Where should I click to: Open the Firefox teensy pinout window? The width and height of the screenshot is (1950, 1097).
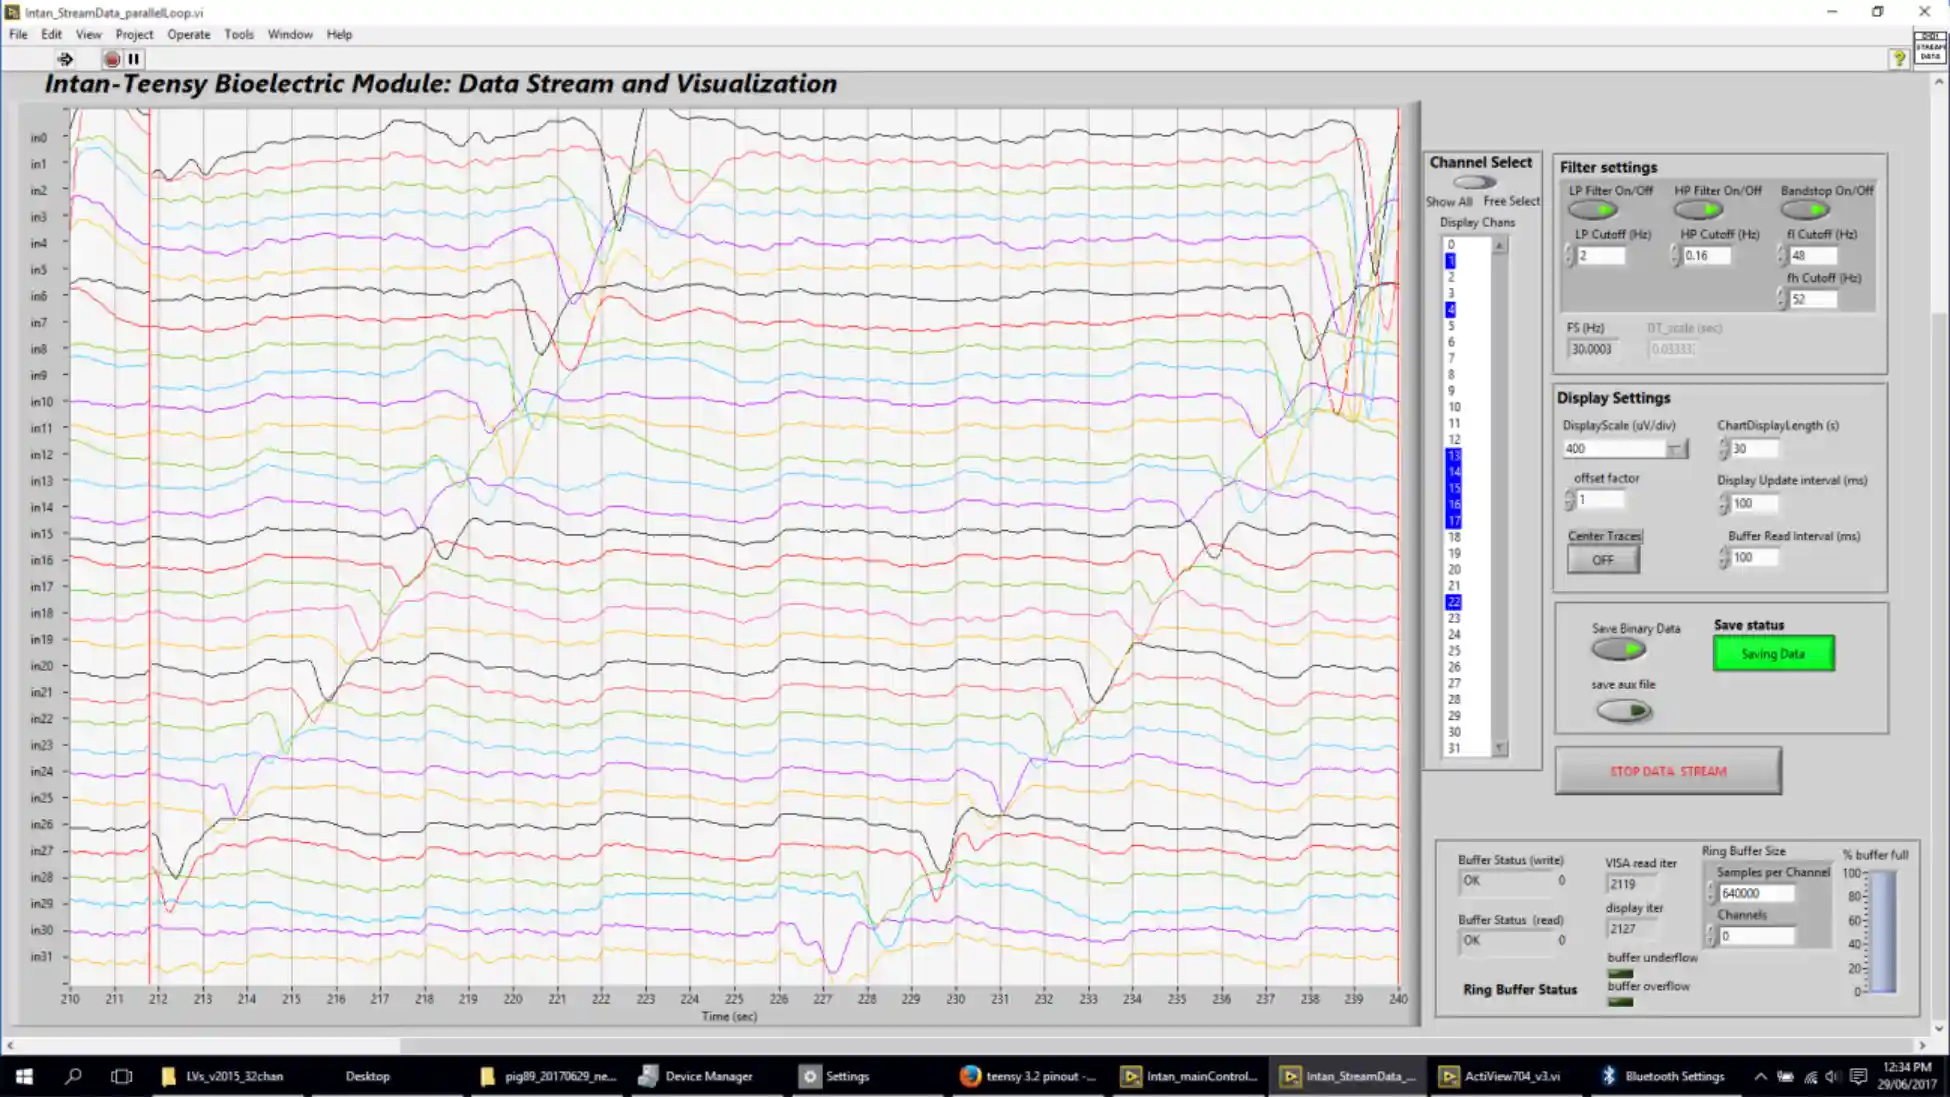[x=1028, y=1076]
